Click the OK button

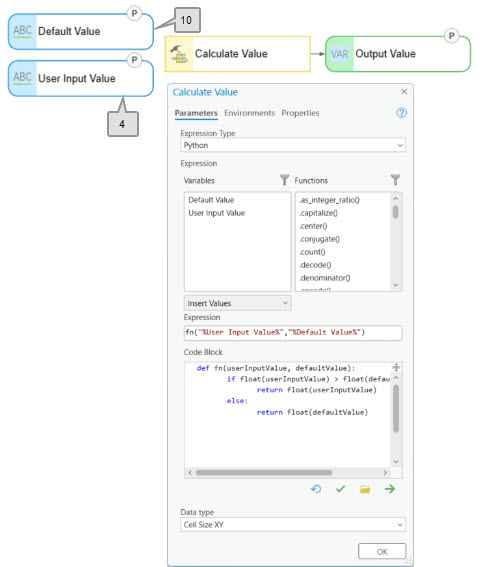pyautogui.click(x=382, y=551)
